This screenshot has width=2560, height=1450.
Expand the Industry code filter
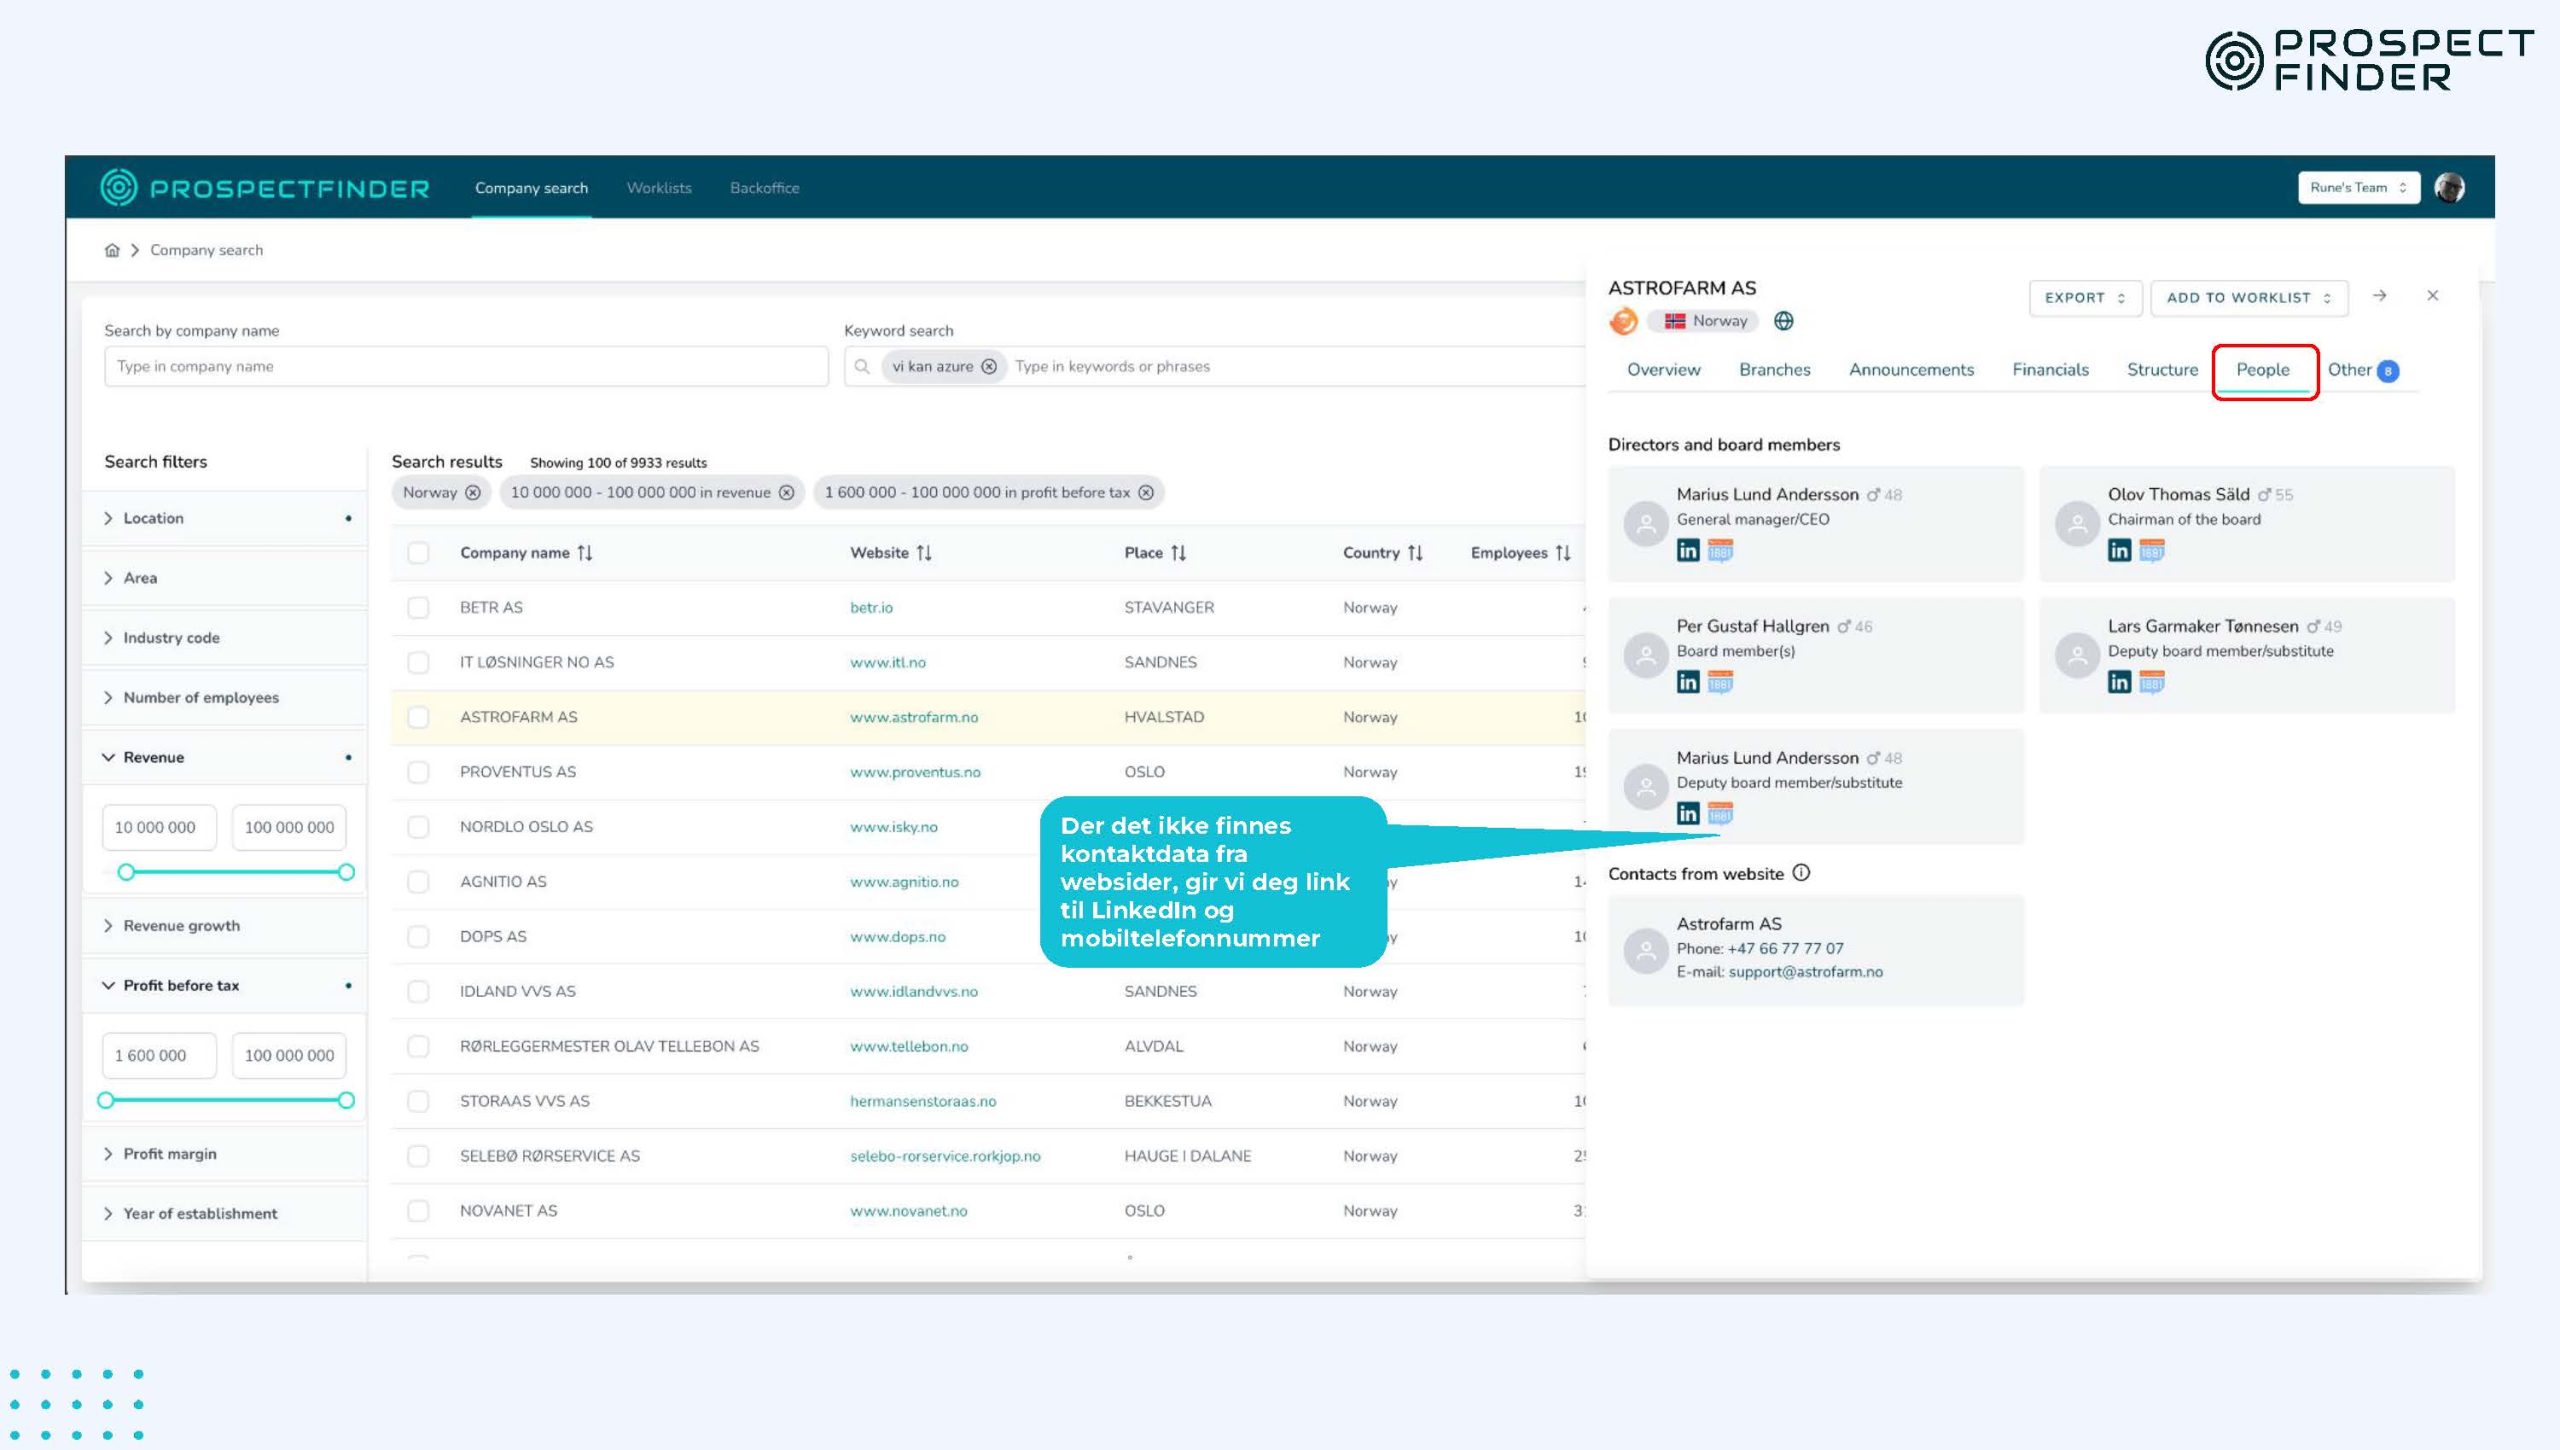point(171,638)
